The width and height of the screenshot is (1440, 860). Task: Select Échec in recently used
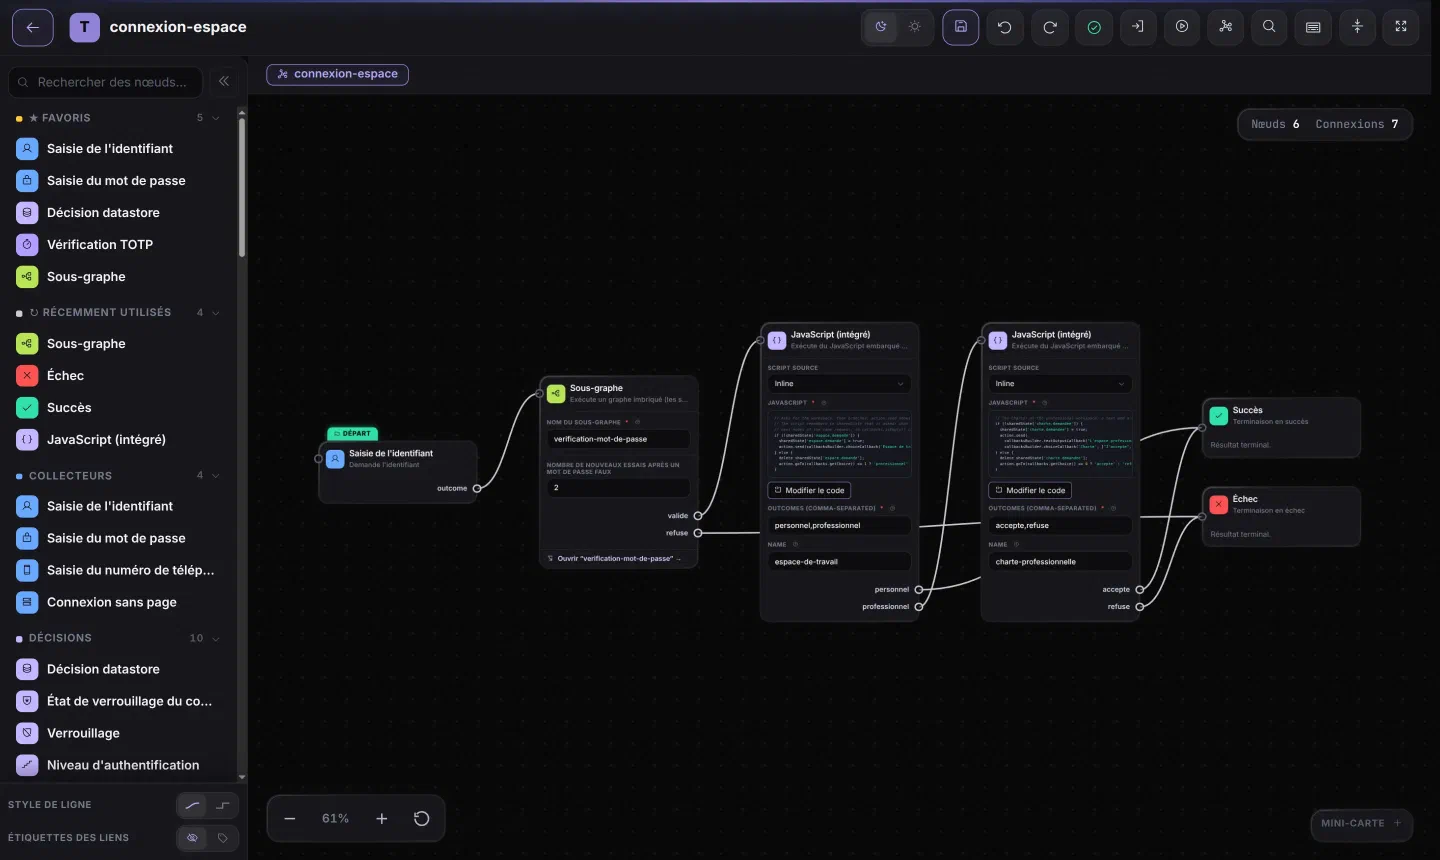coord(118,375)
